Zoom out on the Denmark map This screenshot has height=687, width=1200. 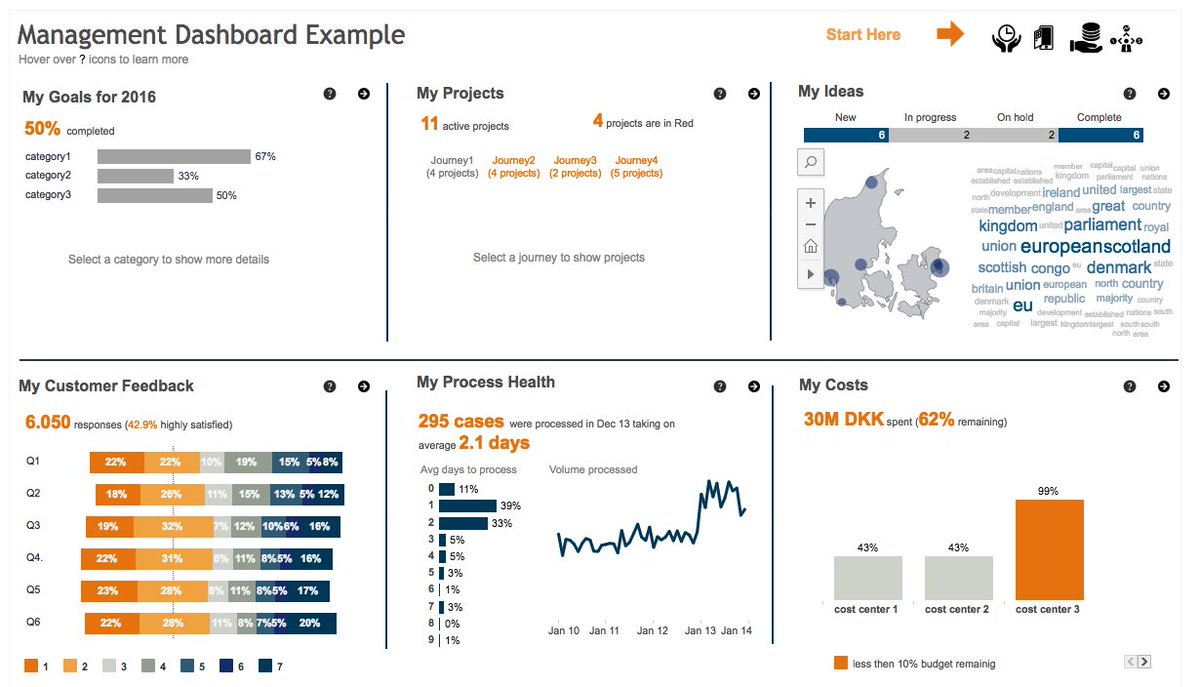click(x=810, y=225)
